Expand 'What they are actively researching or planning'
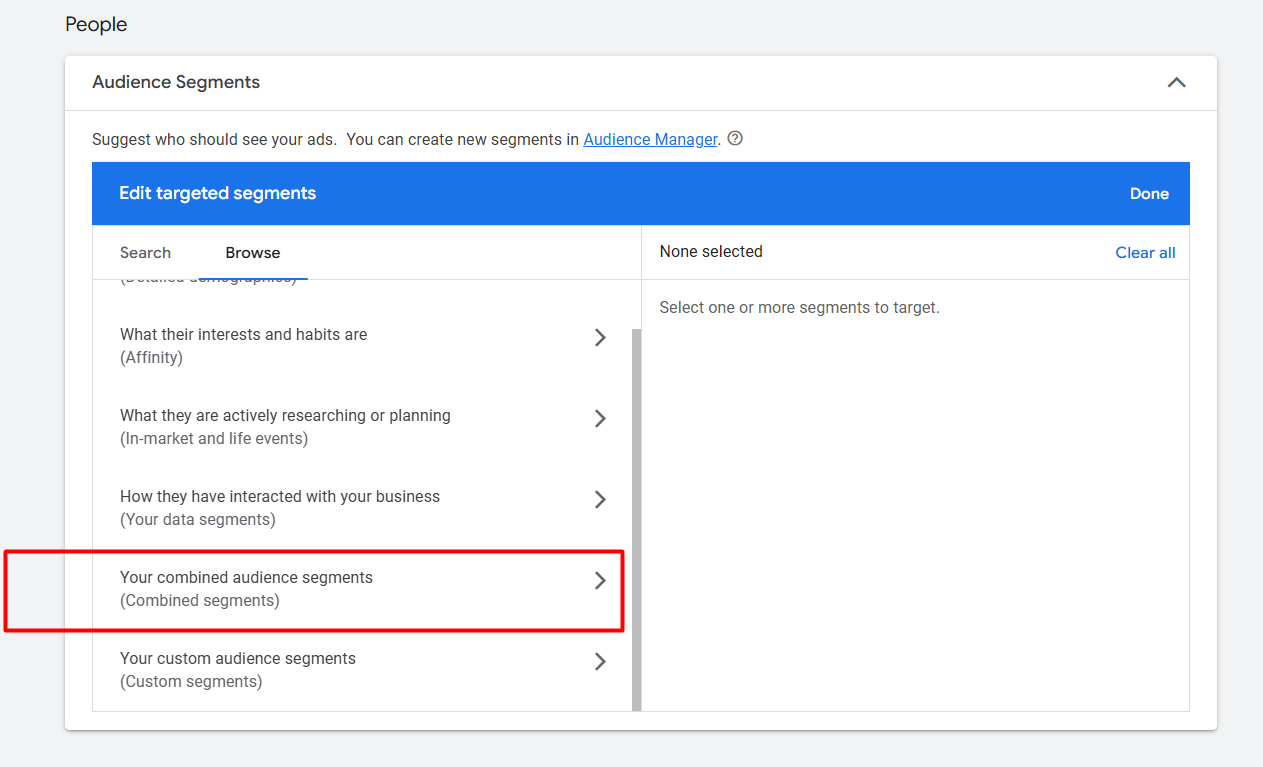The width and height of the screenshot is (1263, 767). [x=285, y=416]
